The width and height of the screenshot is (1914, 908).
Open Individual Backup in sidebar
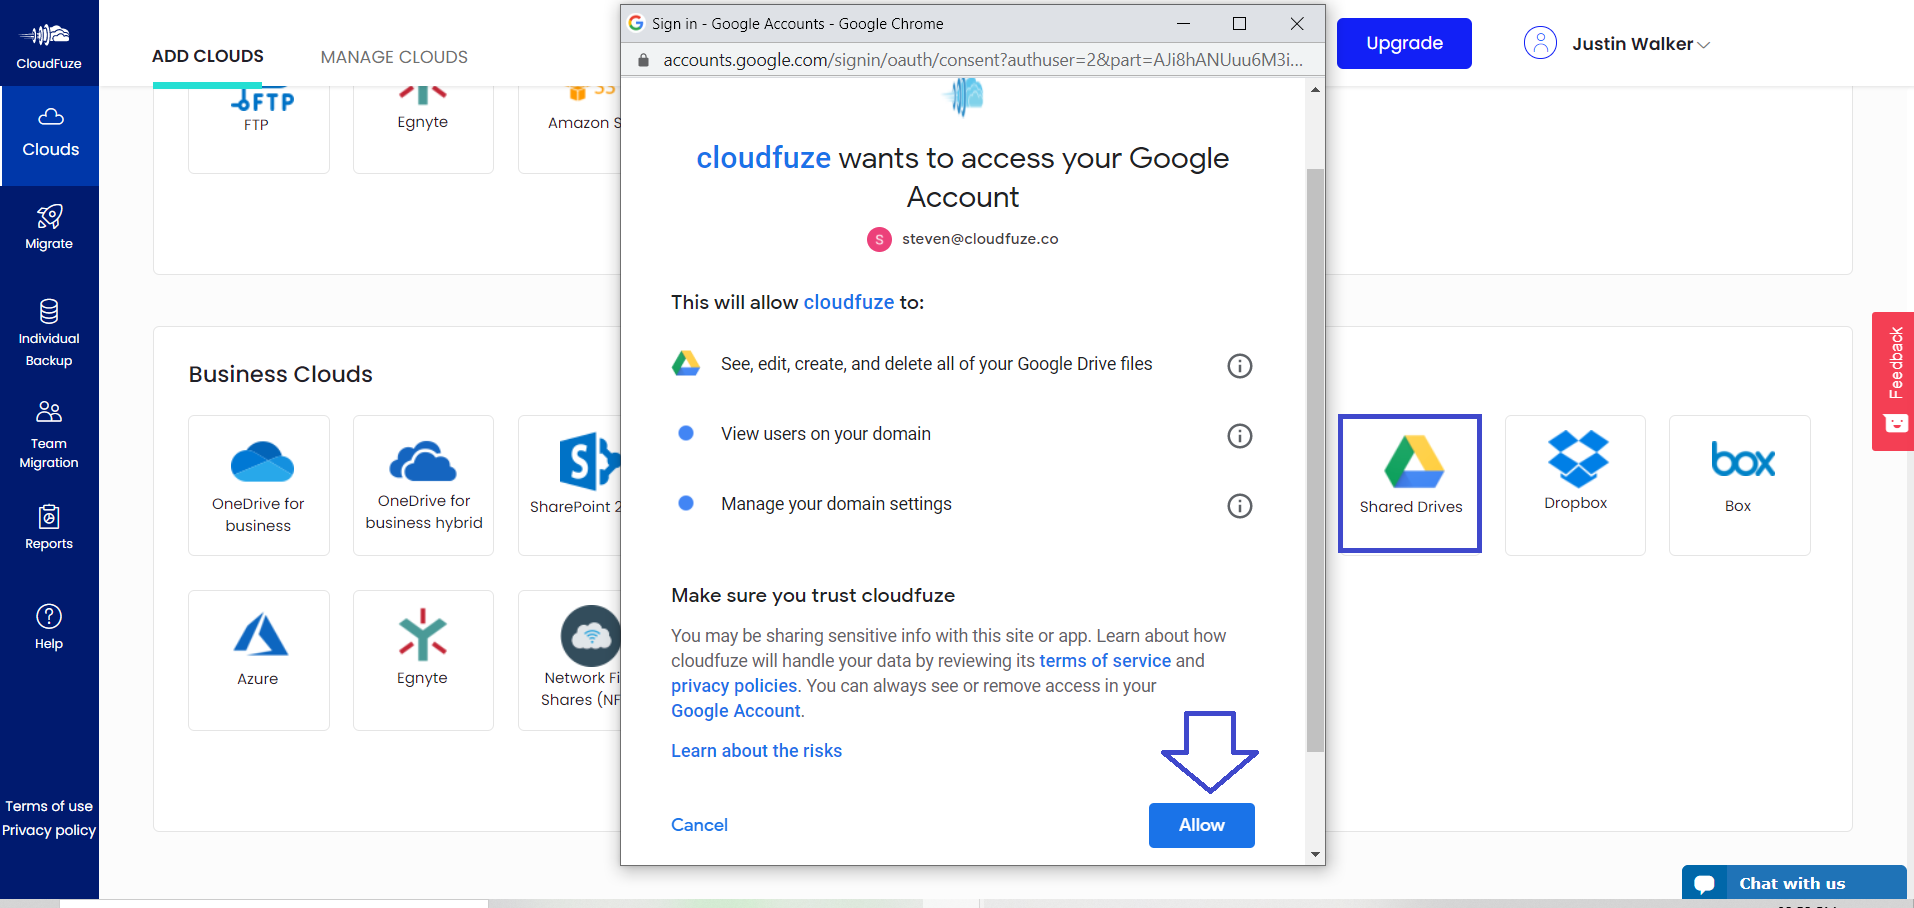tap(49, 333)
